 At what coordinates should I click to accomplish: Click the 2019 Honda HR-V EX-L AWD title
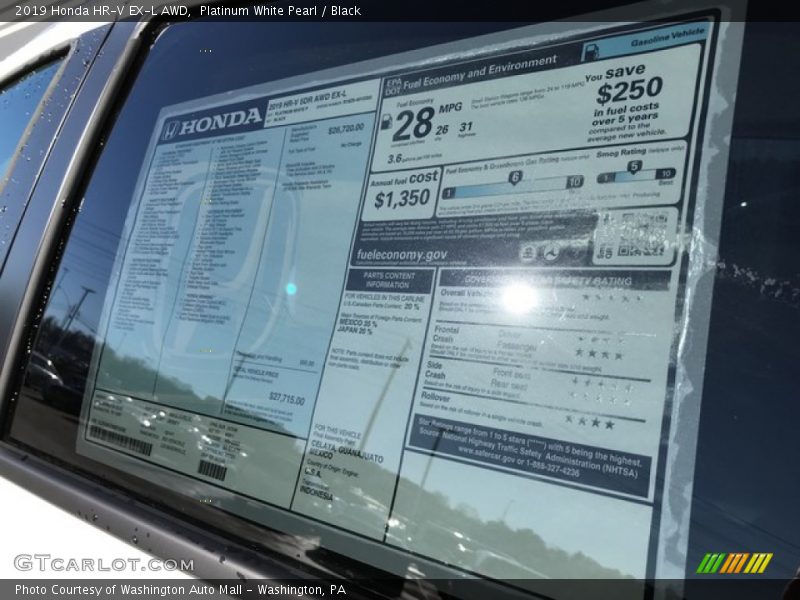coord(98,10)
